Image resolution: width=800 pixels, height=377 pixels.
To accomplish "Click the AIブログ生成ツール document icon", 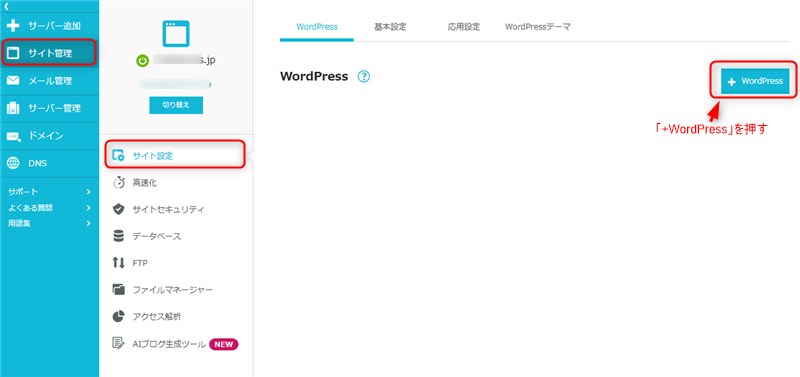I will point(118,343).
